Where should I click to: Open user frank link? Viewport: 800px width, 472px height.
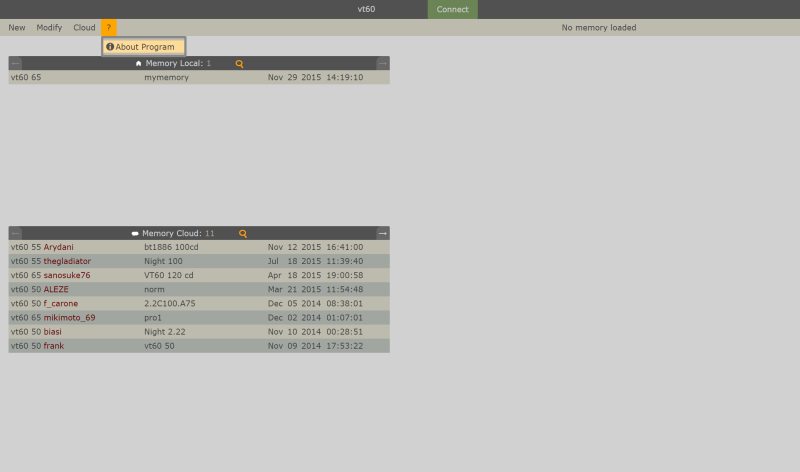coord(54,346)
